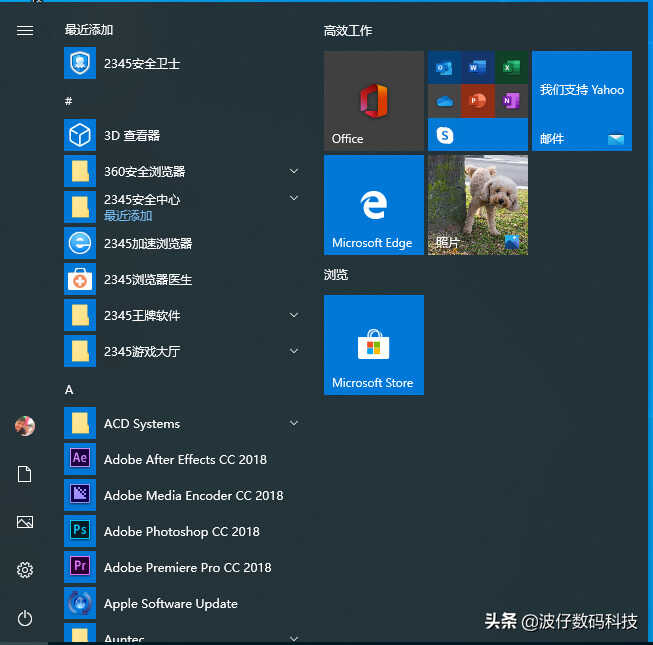Expand the 2345游戏大厅 folder chevron
This screenshot has width=653, height=645.
click(294, 351)
